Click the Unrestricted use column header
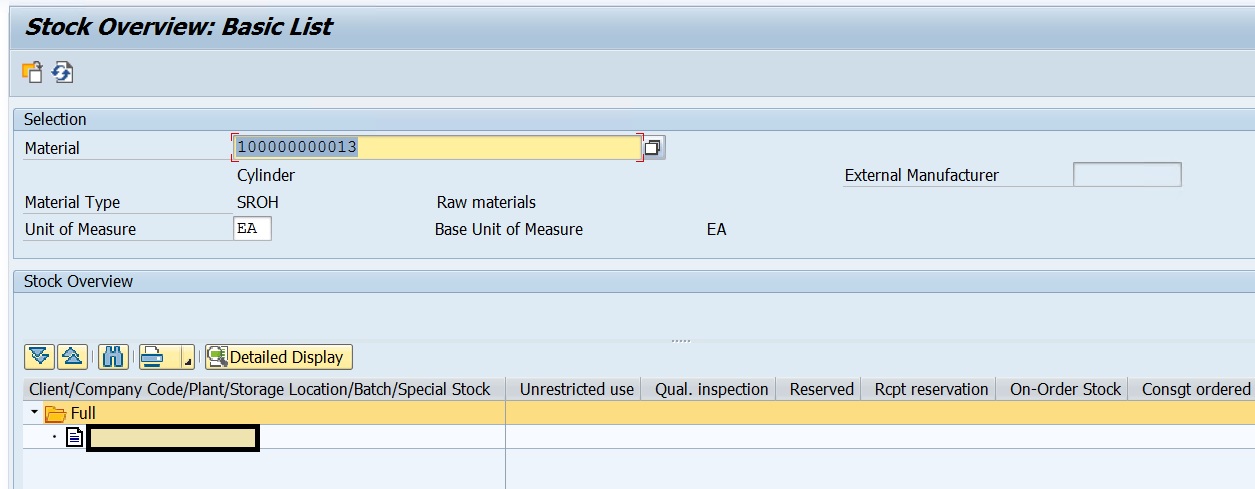Image resolution: width=1255 pixels, height=489 pixels. pos(576,389)
